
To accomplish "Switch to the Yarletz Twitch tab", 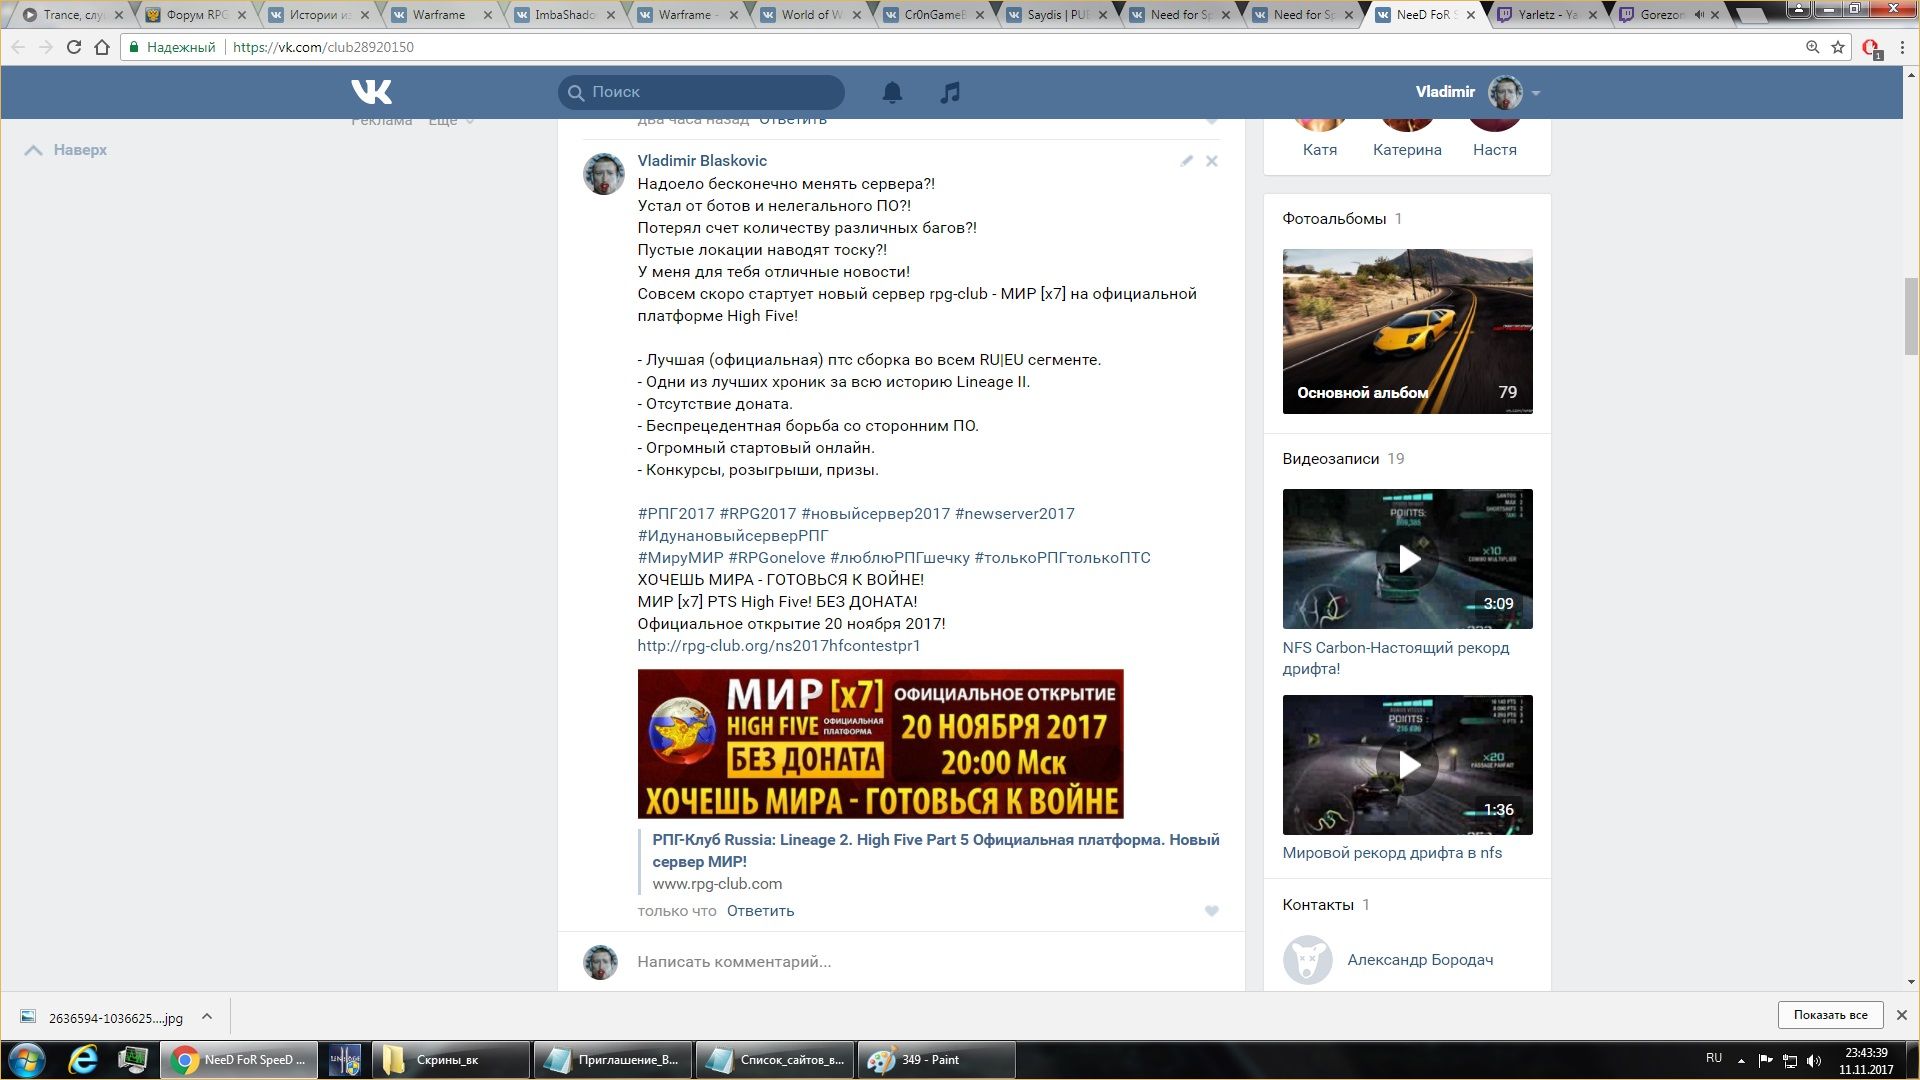I will coord(1545,15).
